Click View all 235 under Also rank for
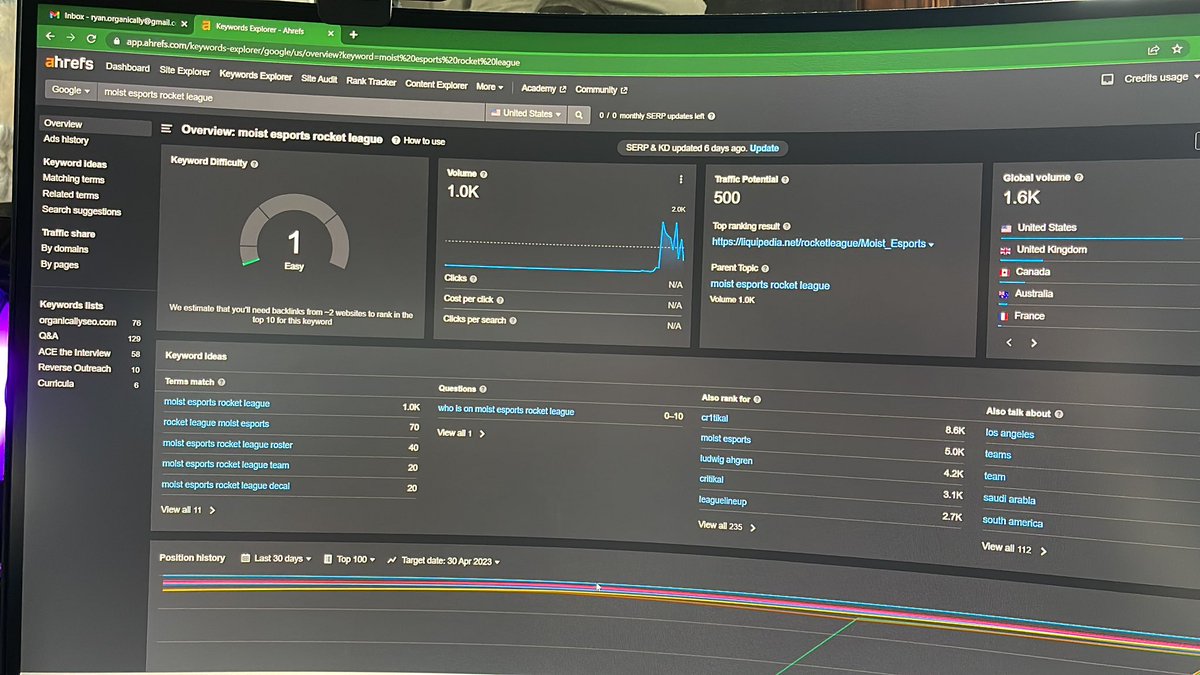Viewport: 1200px width, 675px height. (x=726, y=525)
